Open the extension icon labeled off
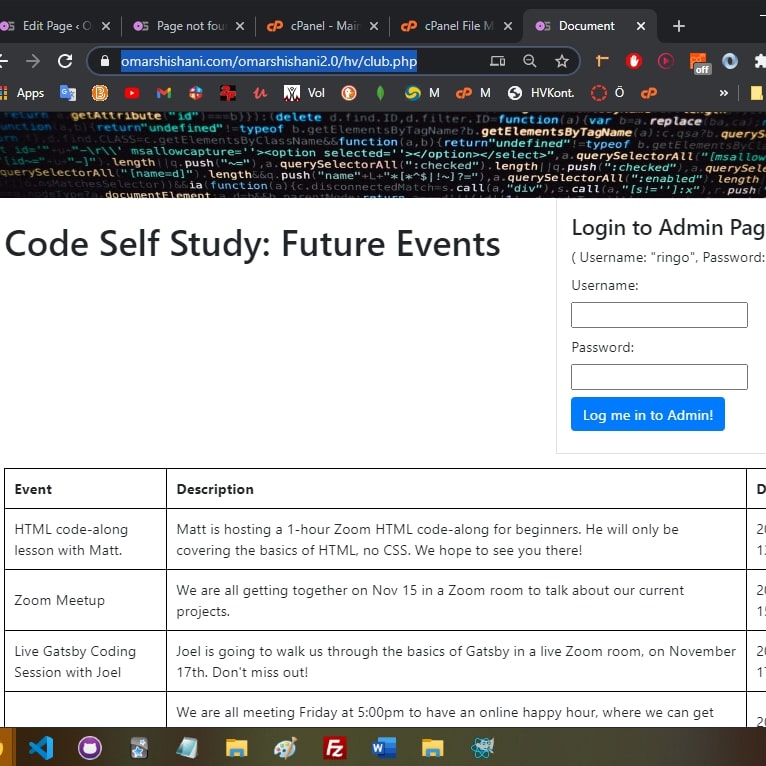Screen dimensions: 766x766 point(699,63)
